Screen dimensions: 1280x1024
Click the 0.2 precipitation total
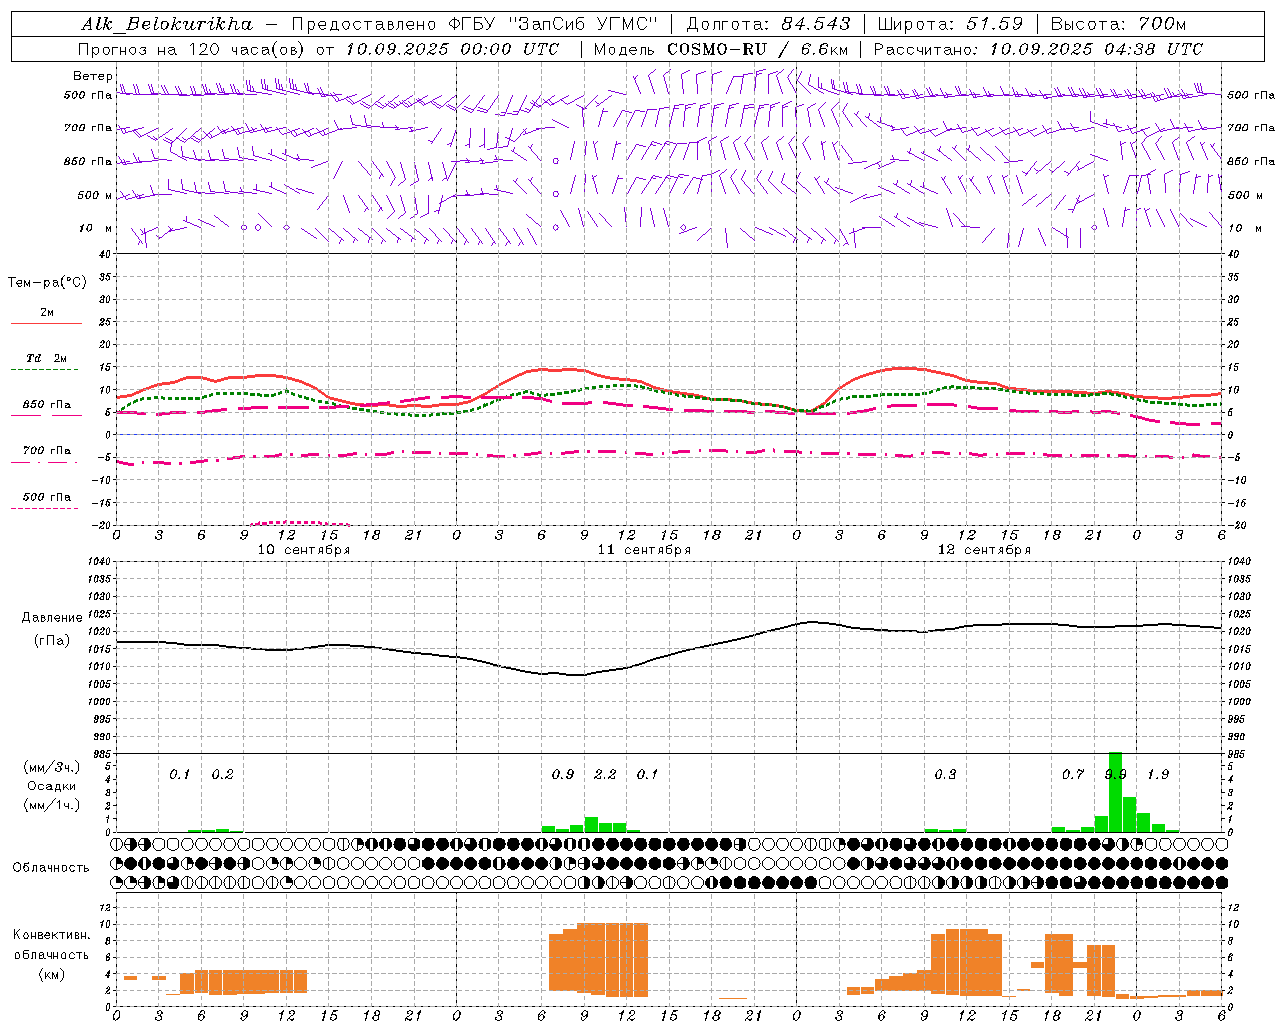point(222,775)
